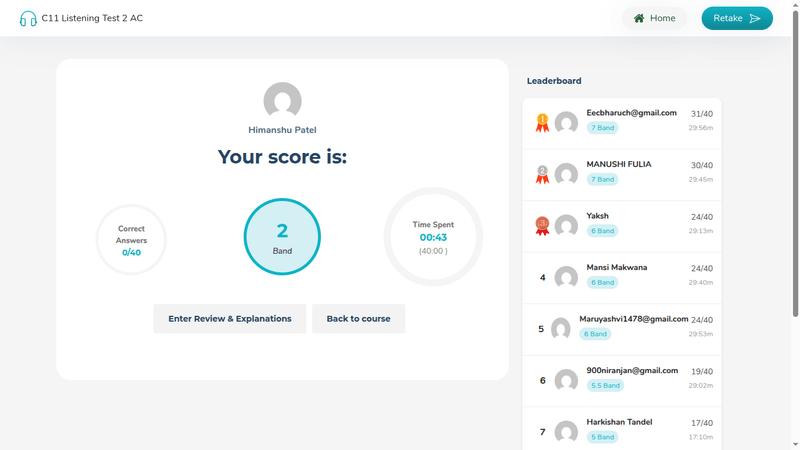Click 7 Band badge under Eecbharuch@gmail.com
The image size is (800, 450).
pyautogui.click(x=603, y=128)
